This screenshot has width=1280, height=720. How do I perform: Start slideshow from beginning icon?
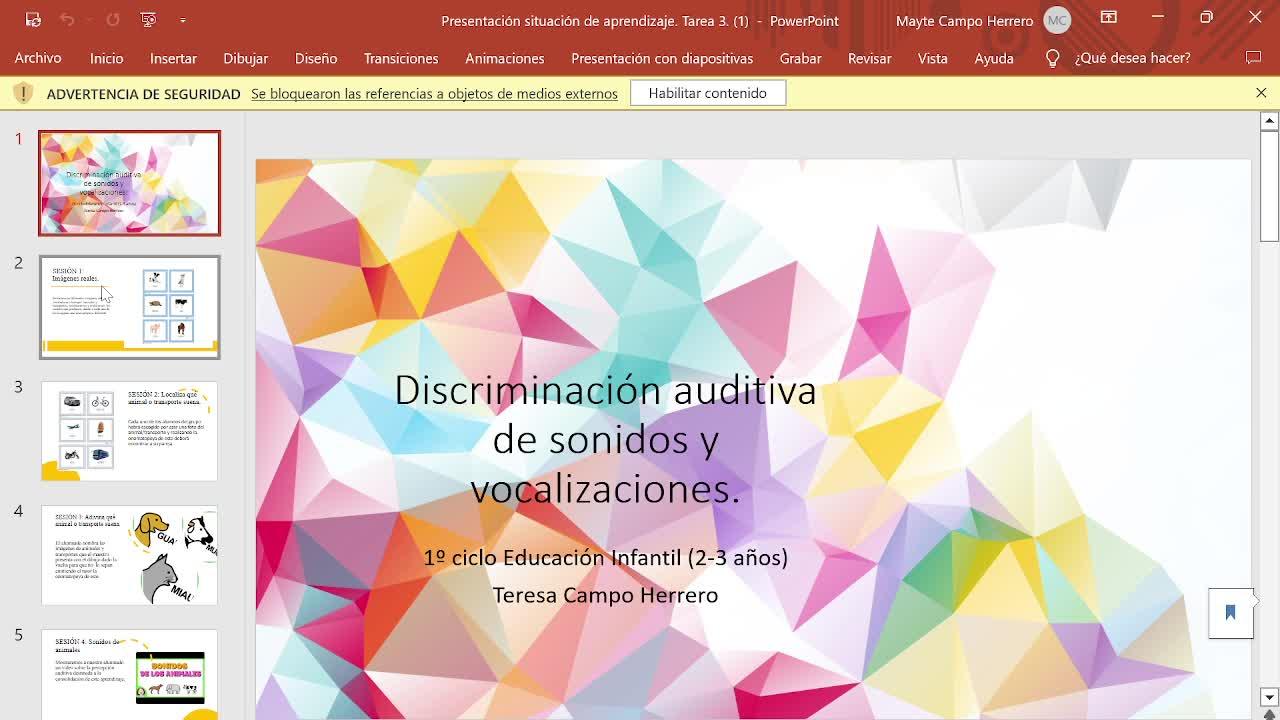pyautogui.click(x=148, y=20)
